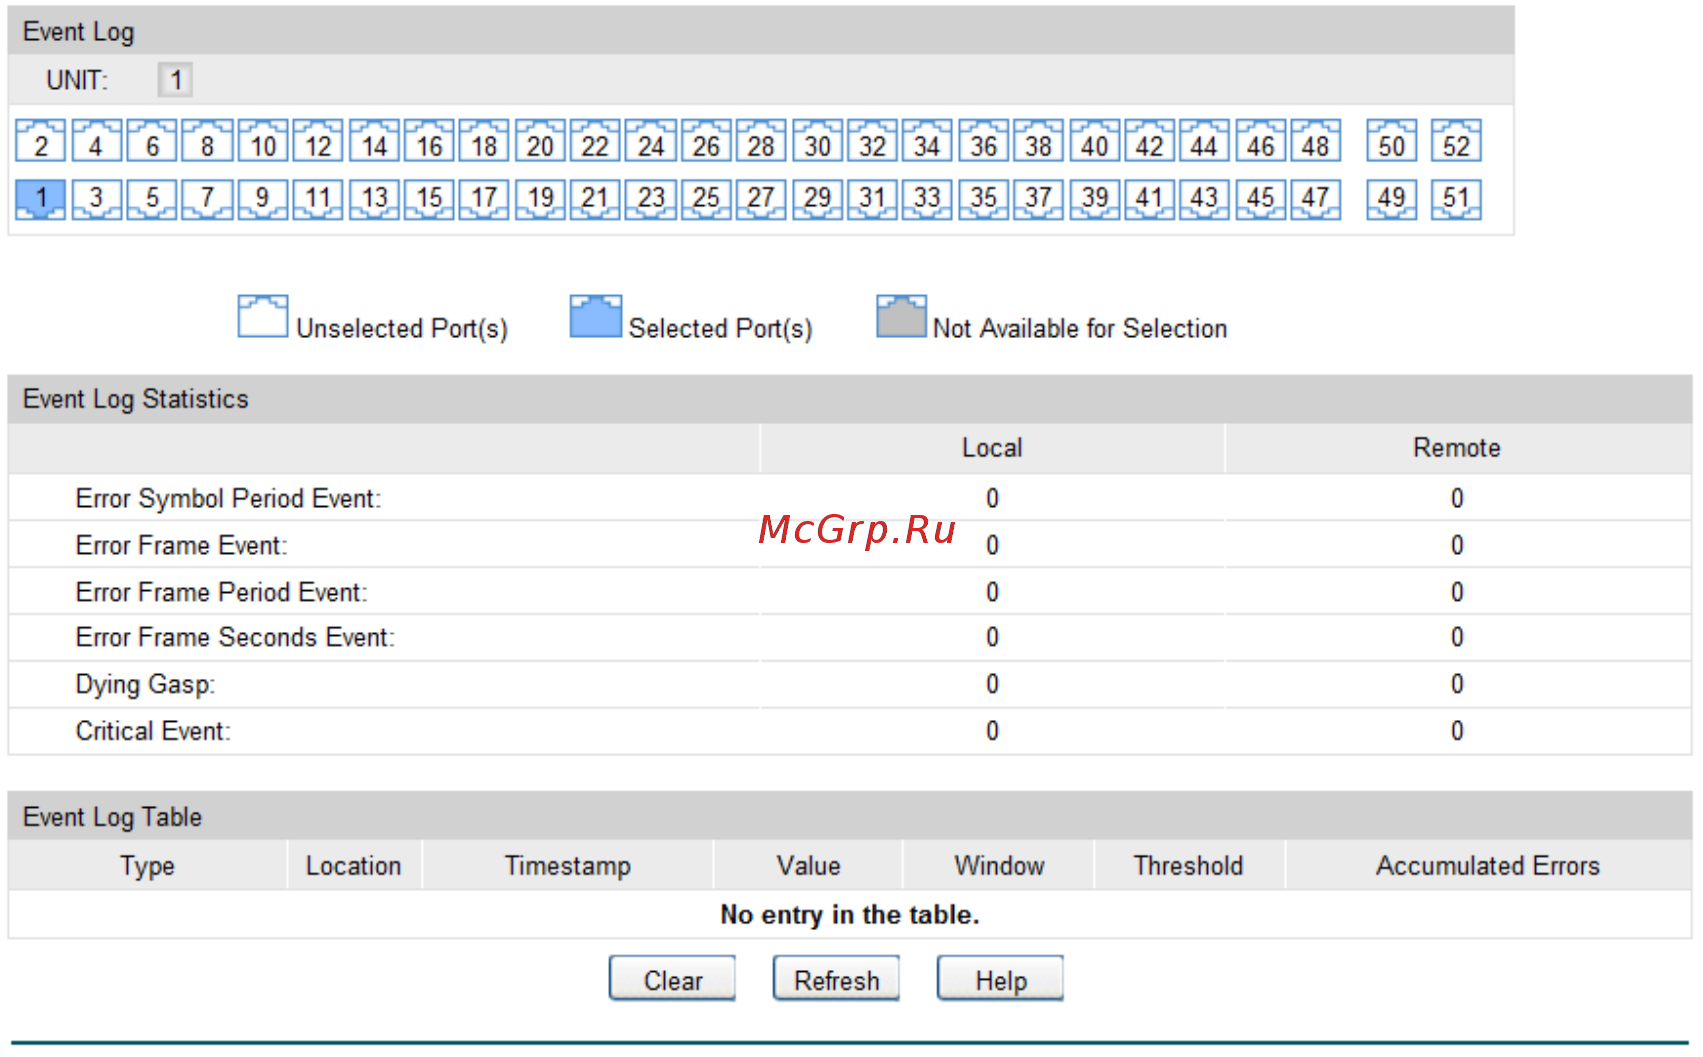
Task: Select port 41 icon
Action: [x=1150, y=199]
